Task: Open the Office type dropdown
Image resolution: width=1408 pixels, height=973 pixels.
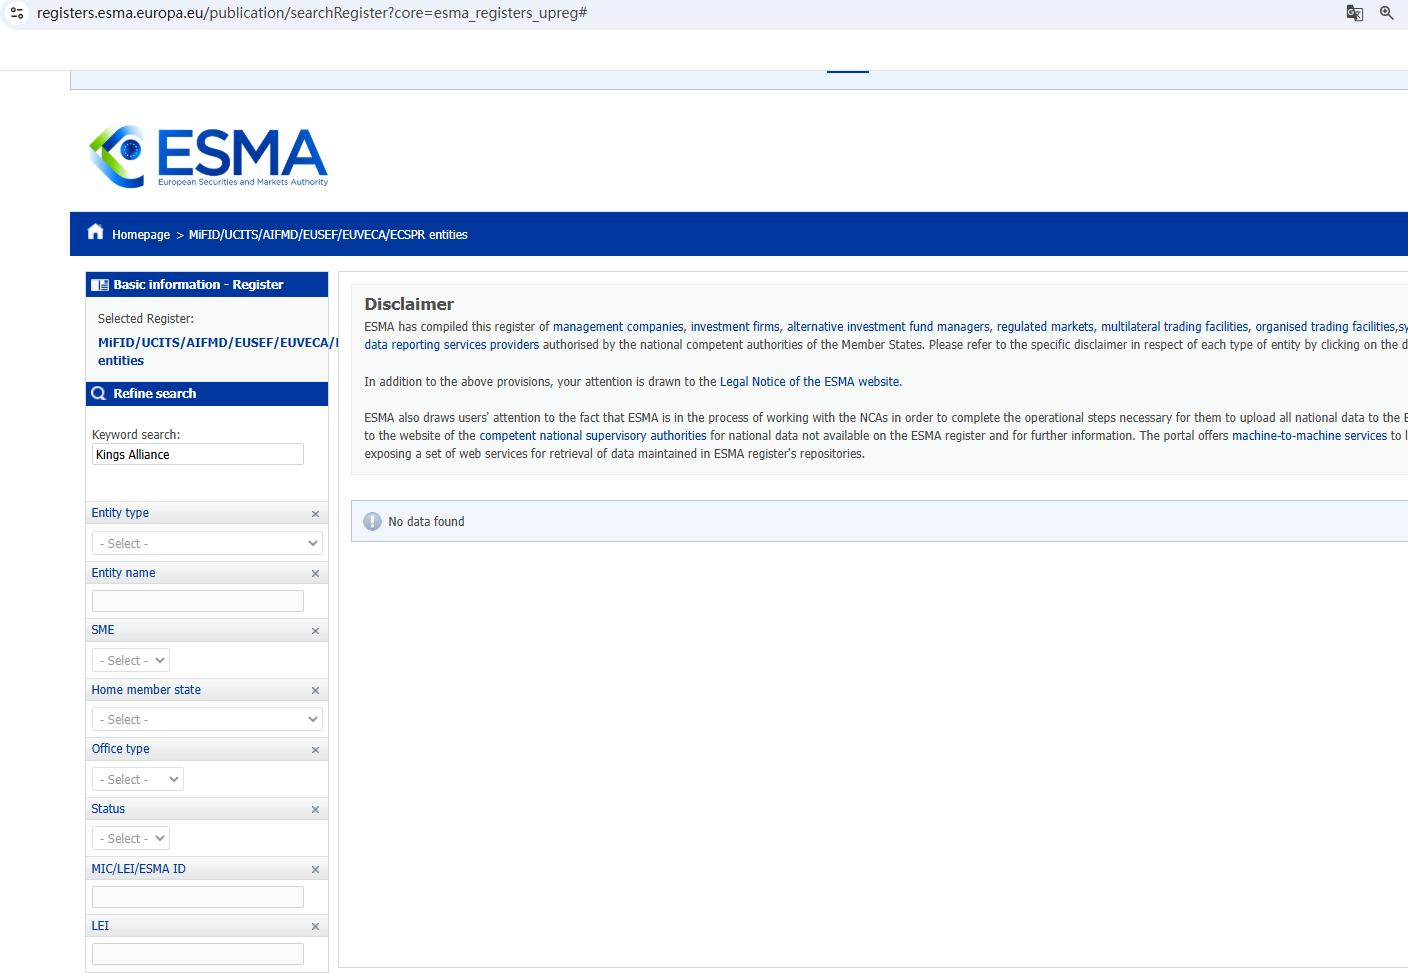Action: [x=138, y=779]
